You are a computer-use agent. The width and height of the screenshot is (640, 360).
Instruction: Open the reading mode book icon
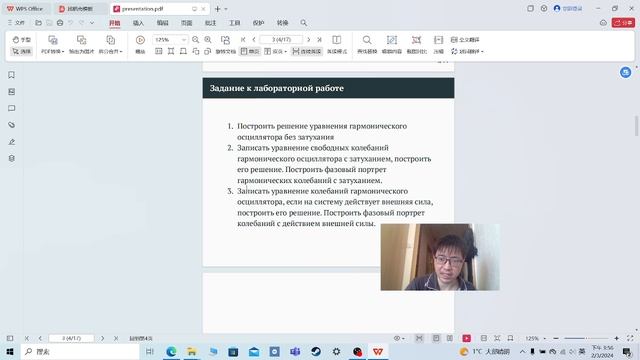[337, 40]
